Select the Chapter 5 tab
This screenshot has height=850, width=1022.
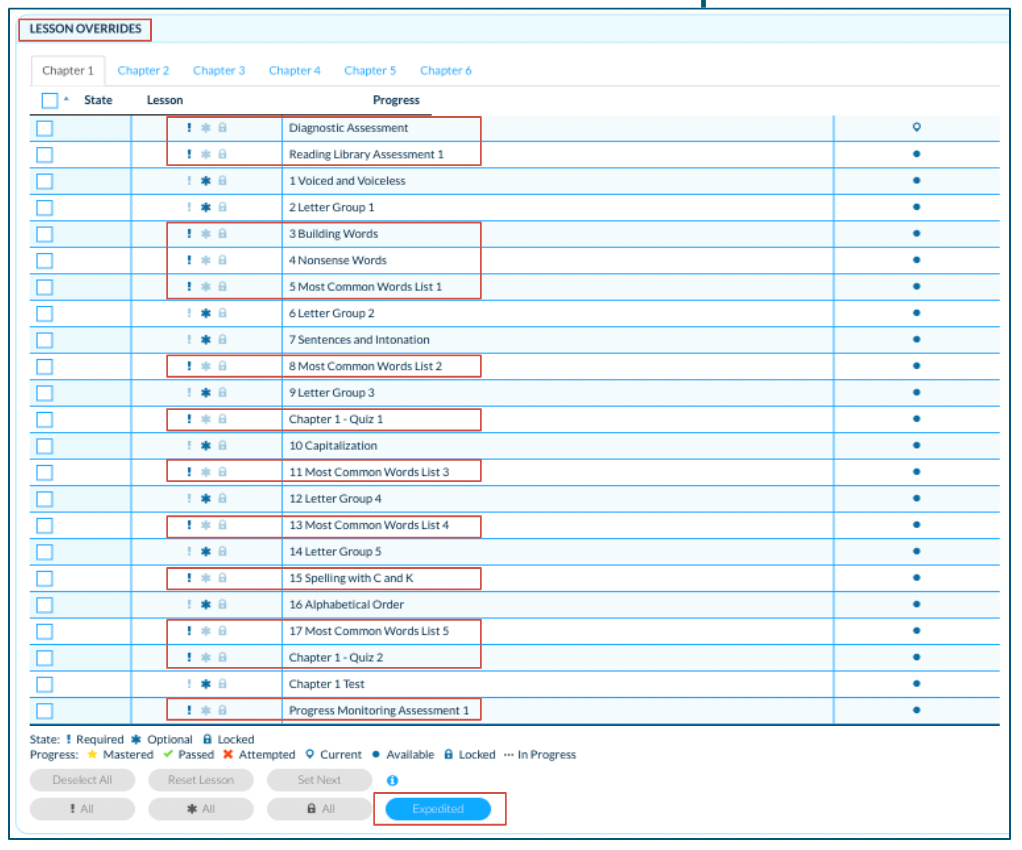point(370,70)
